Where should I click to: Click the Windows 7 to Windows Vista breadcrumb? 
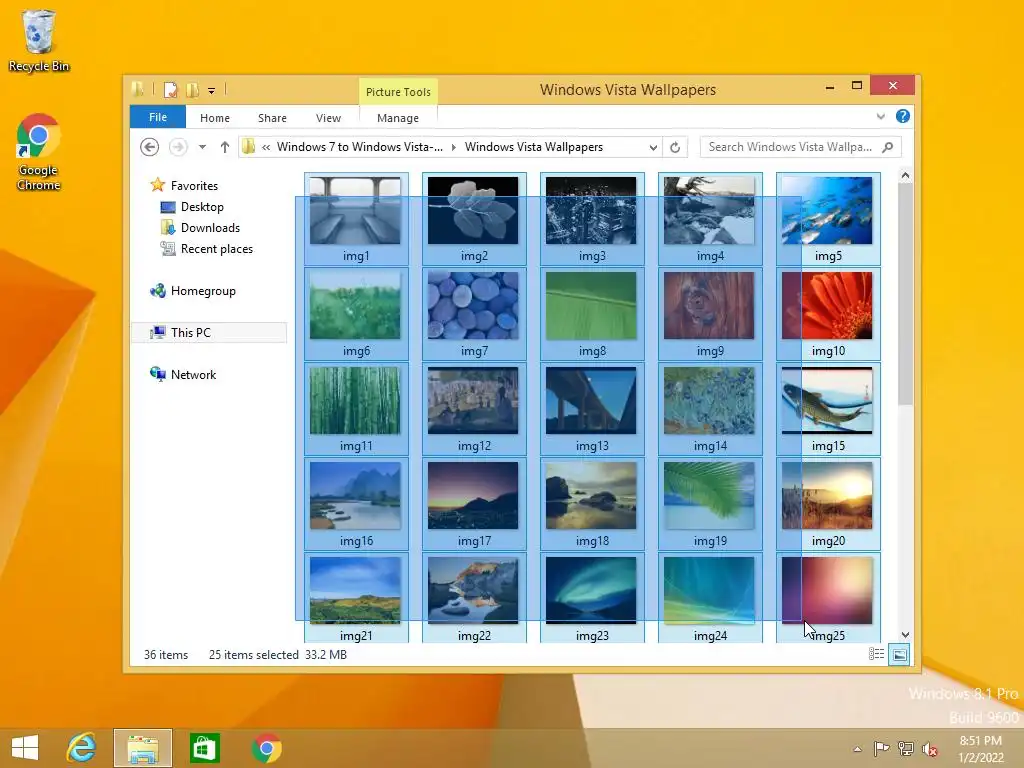[x=360, y=147]
